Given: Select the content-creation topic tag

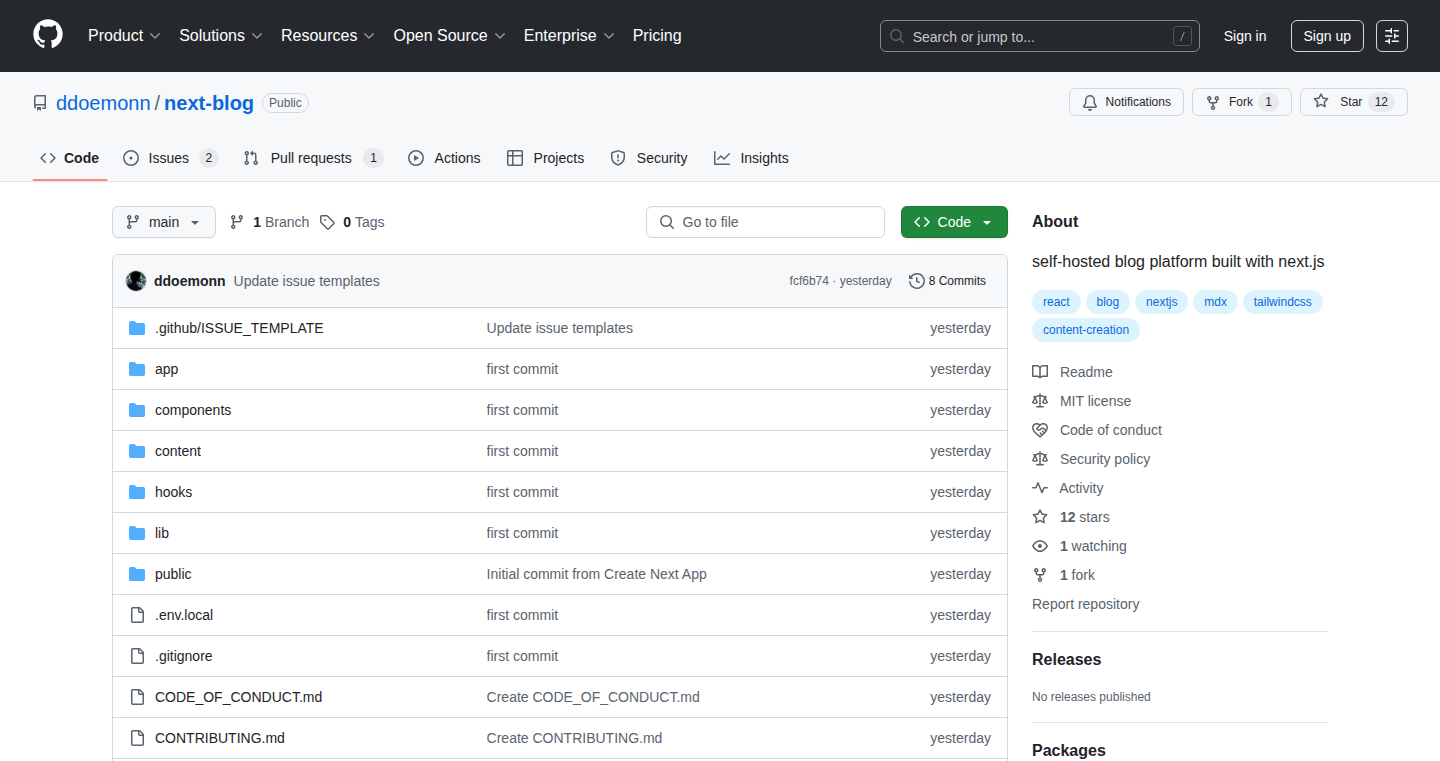Looking at the screenshot, I should point(1086,330).
